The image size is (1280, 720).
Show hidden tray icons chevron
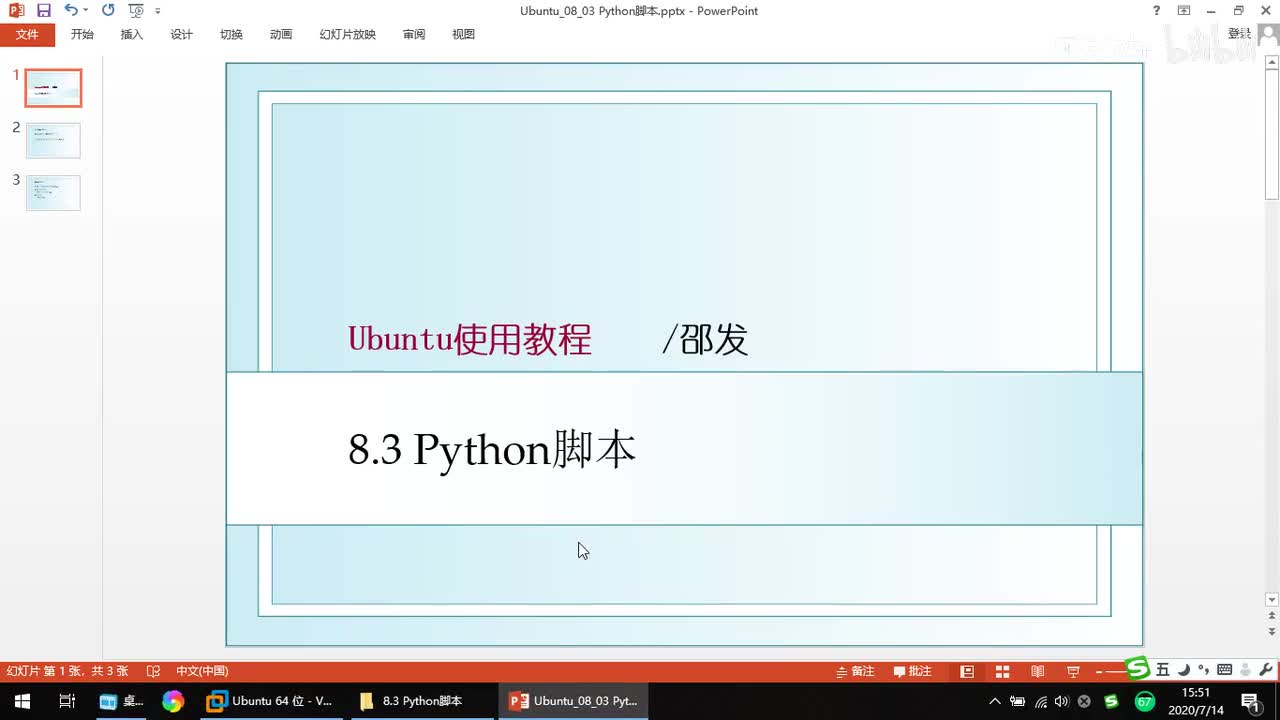pyautogui.click(x=995, y=701)
